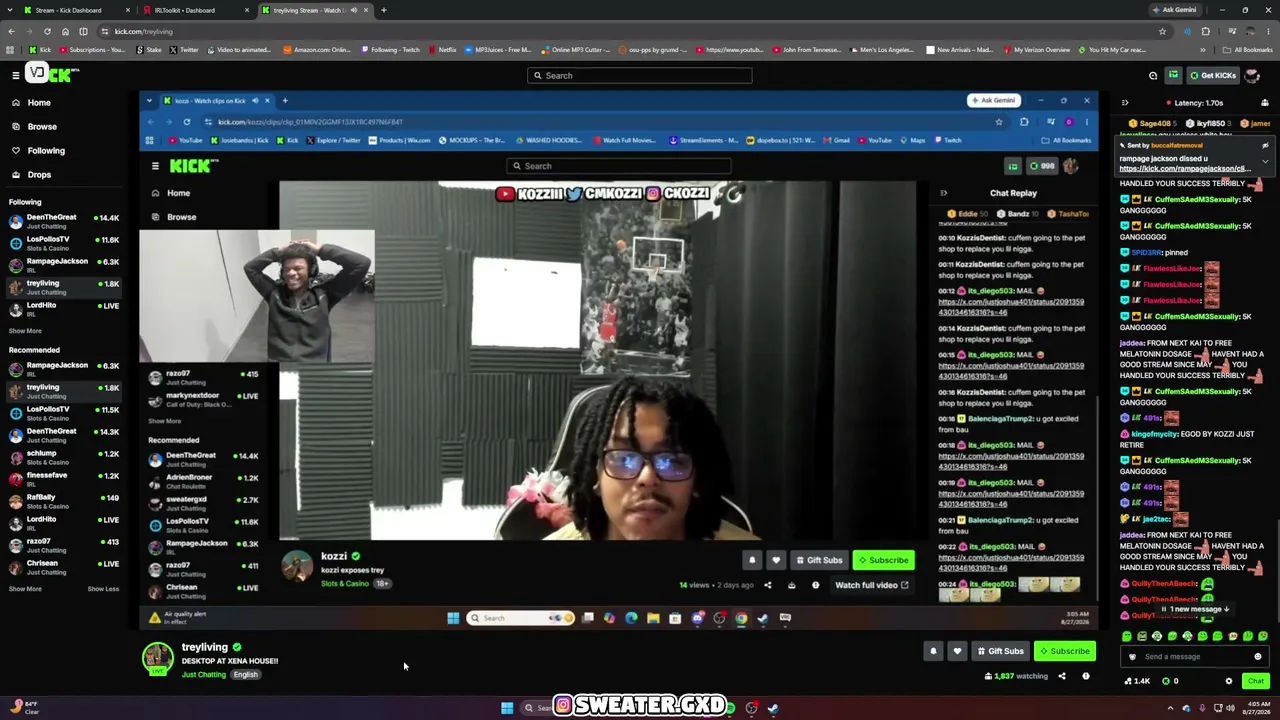Click Subscribe below the treyliving stream
The width and height of the screenshot is (1280, 720).
[x=1064, y=651]
